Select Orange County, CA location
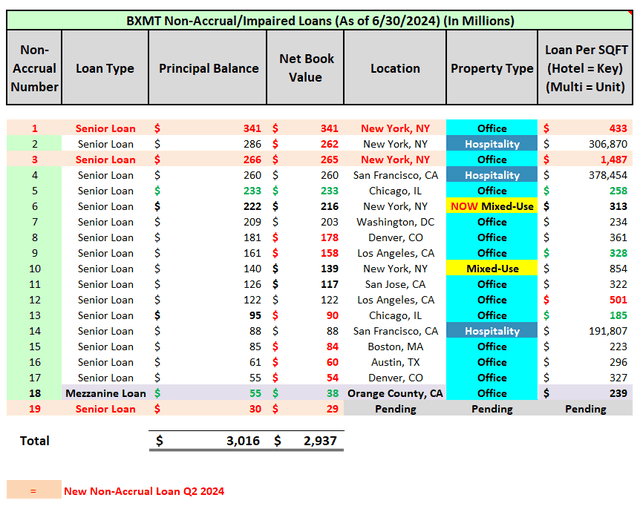The width and height of the screenshot is (640, 509). pyautogui.click(x=395, y=393)
